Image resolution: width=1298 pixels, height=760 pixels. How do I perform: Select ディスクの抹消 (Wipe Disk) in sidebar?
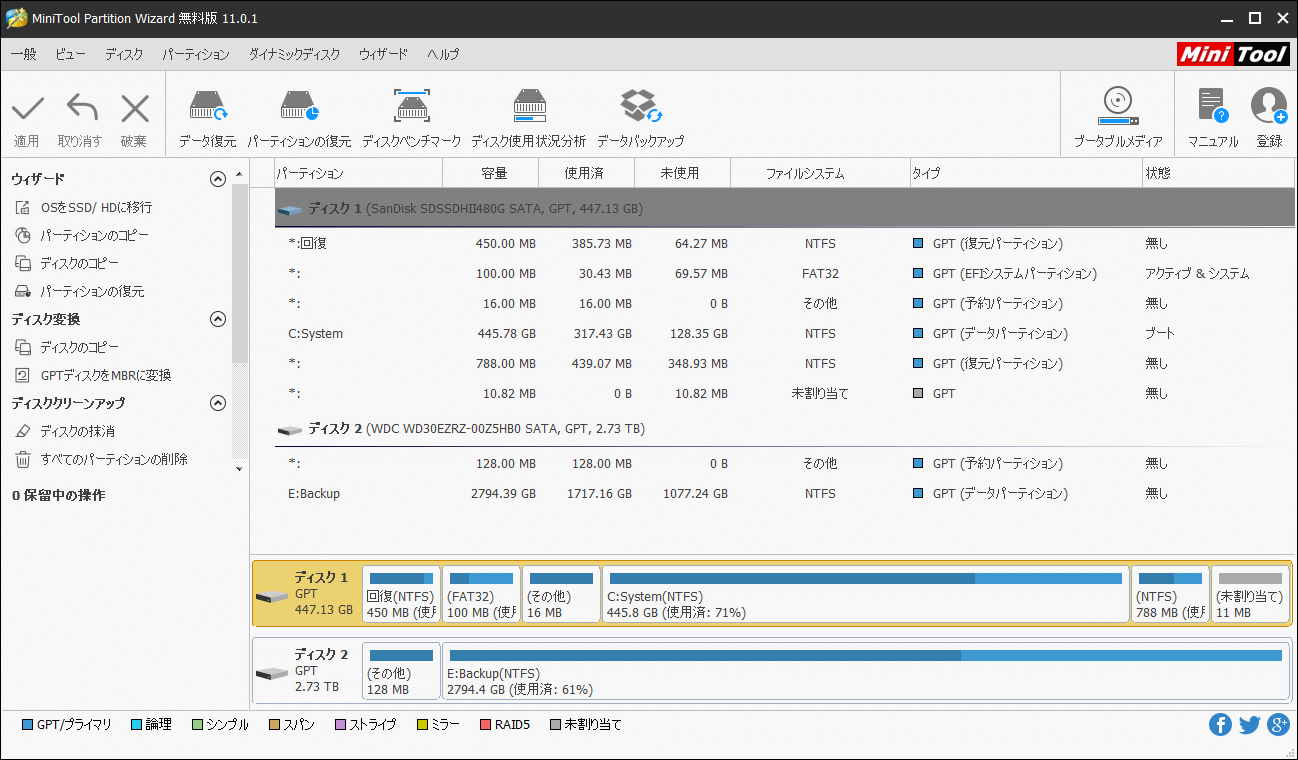[77, 431]
